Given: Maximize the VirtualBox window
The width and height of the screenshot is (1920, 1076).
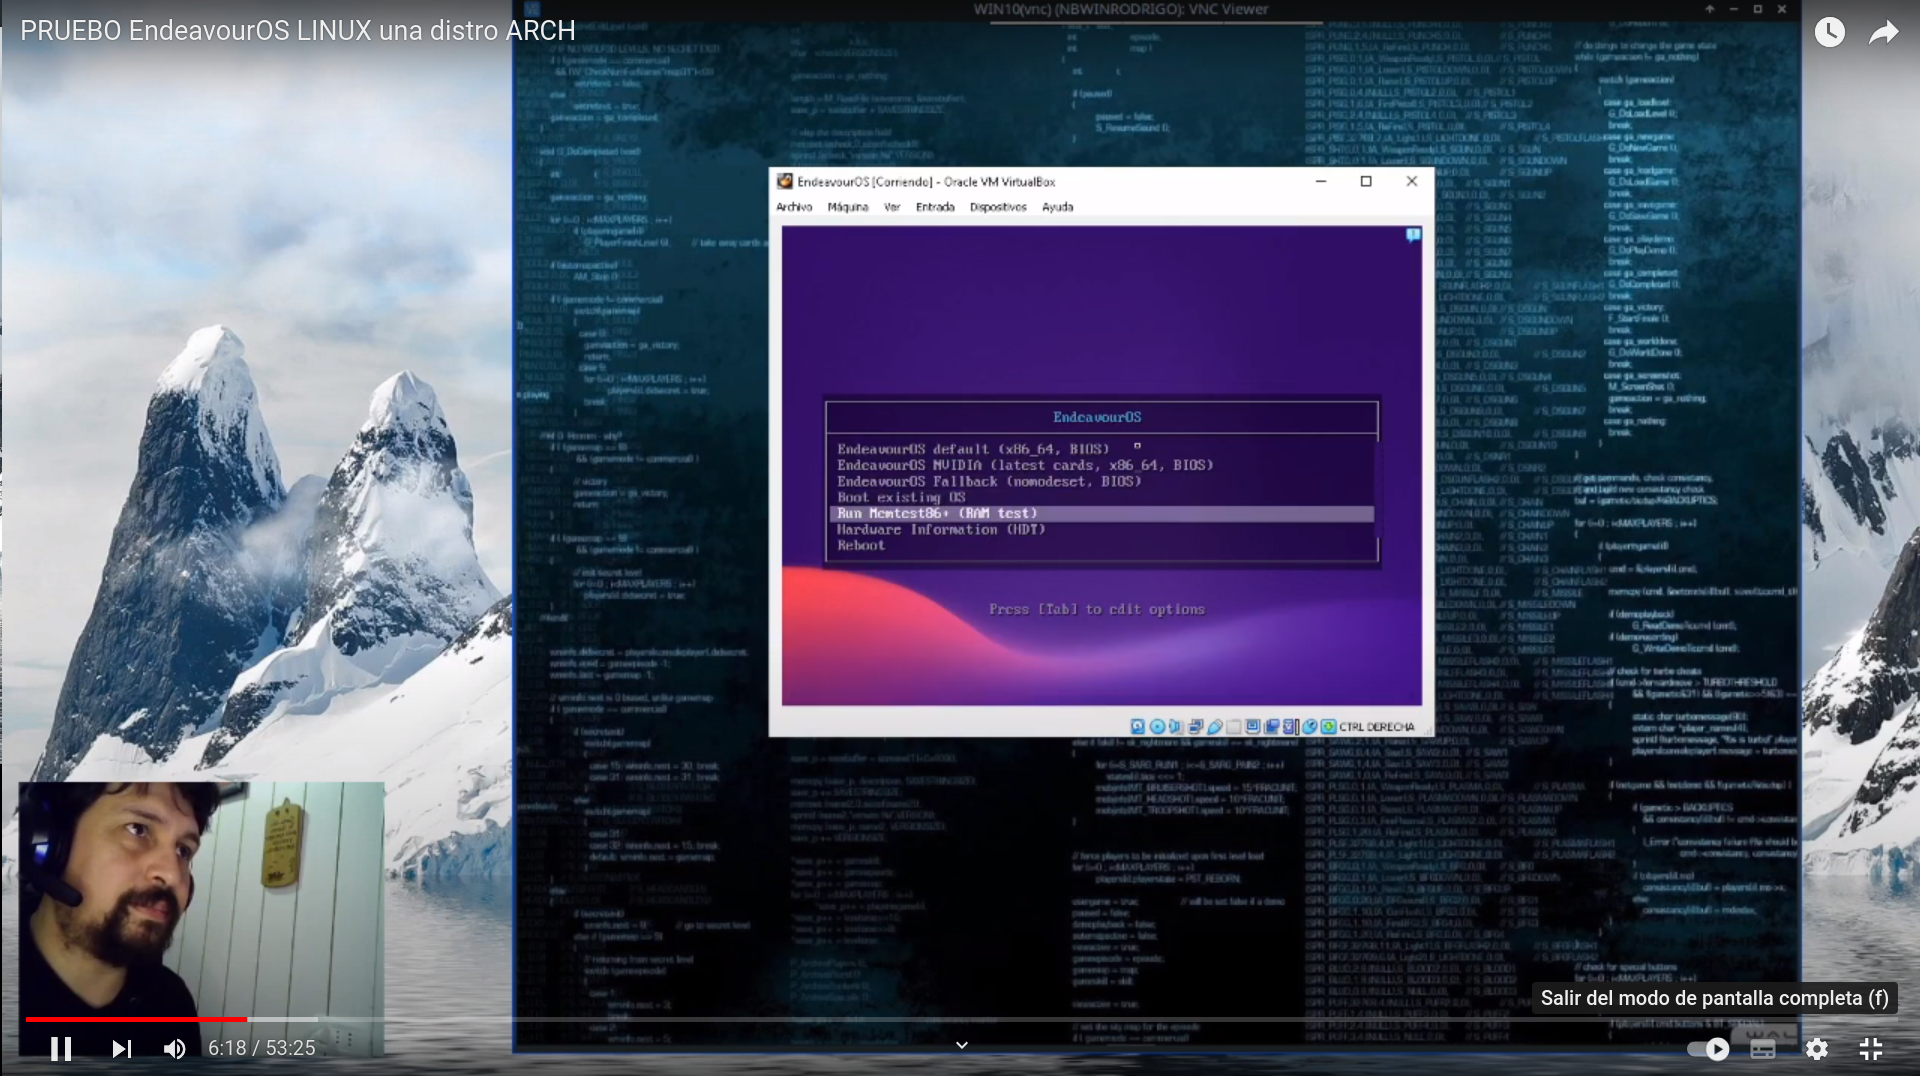Looking at the screenshot, I should 1366,181.
